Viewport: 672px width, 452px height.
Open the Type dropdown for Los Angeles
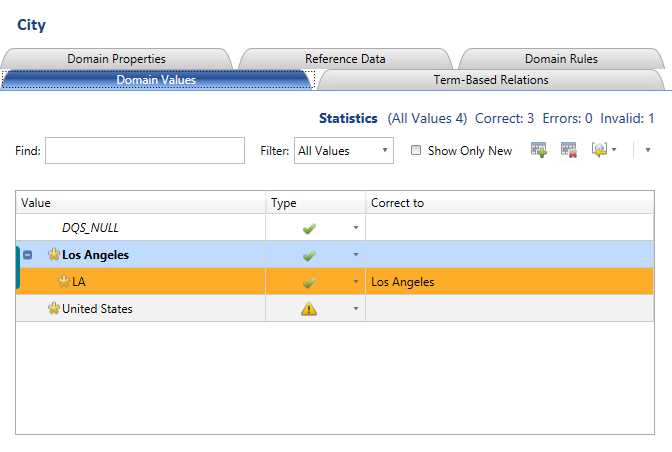click(355, 255)
